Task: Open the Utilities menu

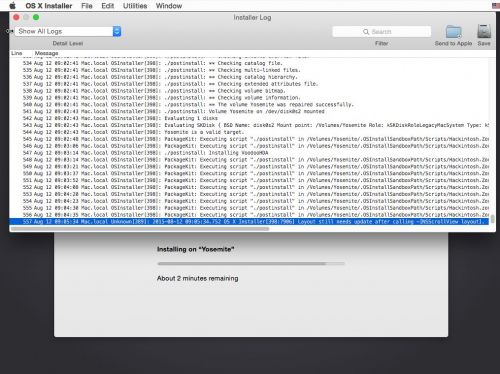Action: pyautogui.click(x=135, y=6)
